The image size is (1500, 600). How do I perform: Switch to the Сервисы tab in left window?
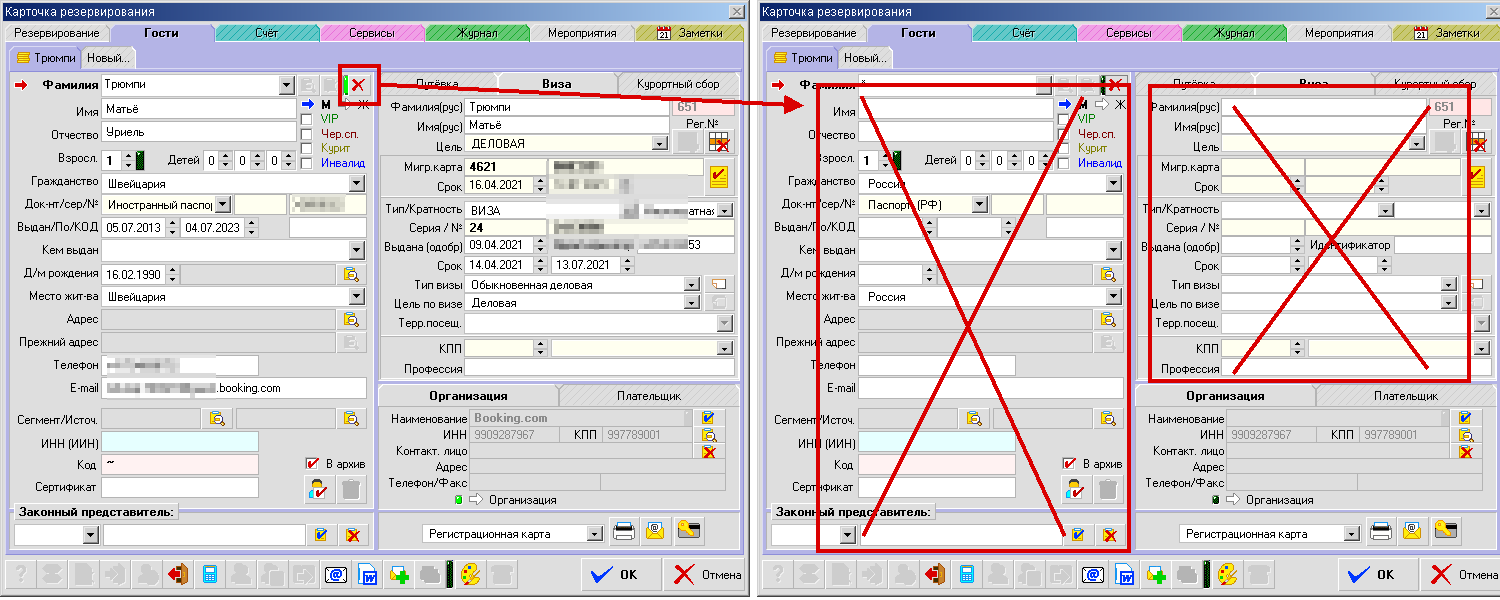click(x=372, y=33)
